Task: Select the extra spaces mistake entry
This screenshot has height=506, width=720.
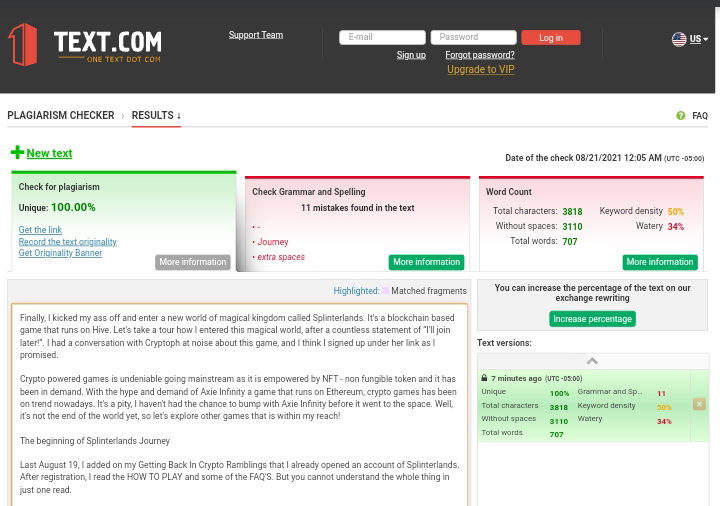Action: coord(281,257)
